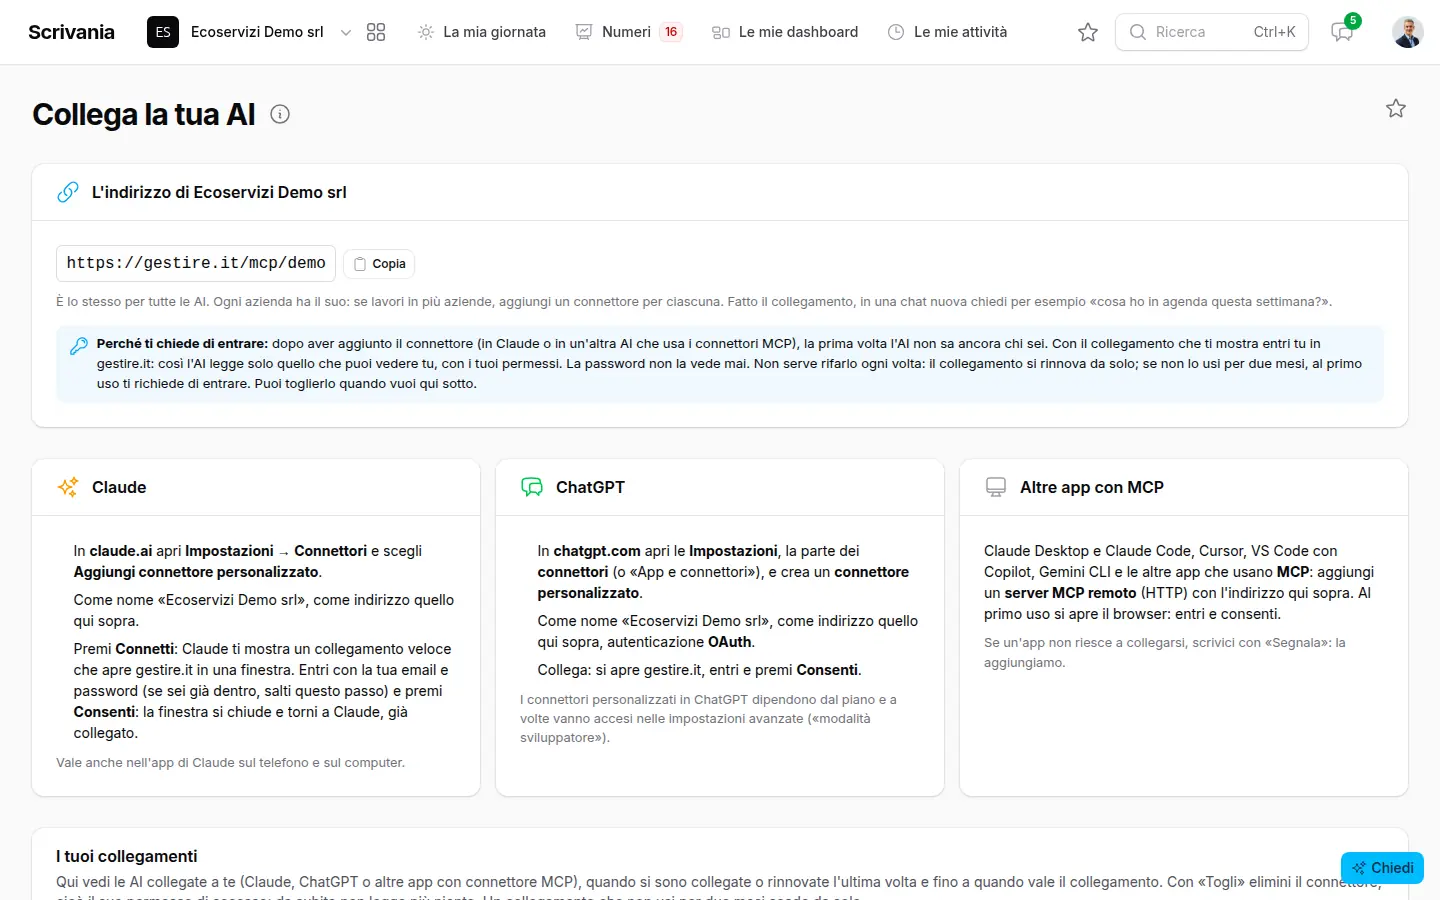Focus the Ricerca search field

(1212, 32)
